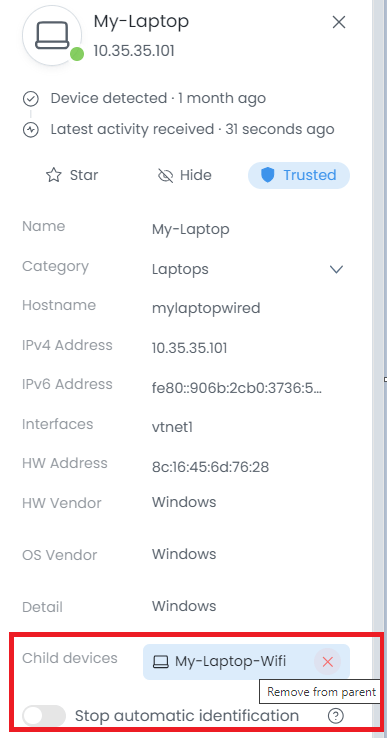Click the hostname value mylaptopwired
Screen dimensions: 387x738
tap(206, 309)
